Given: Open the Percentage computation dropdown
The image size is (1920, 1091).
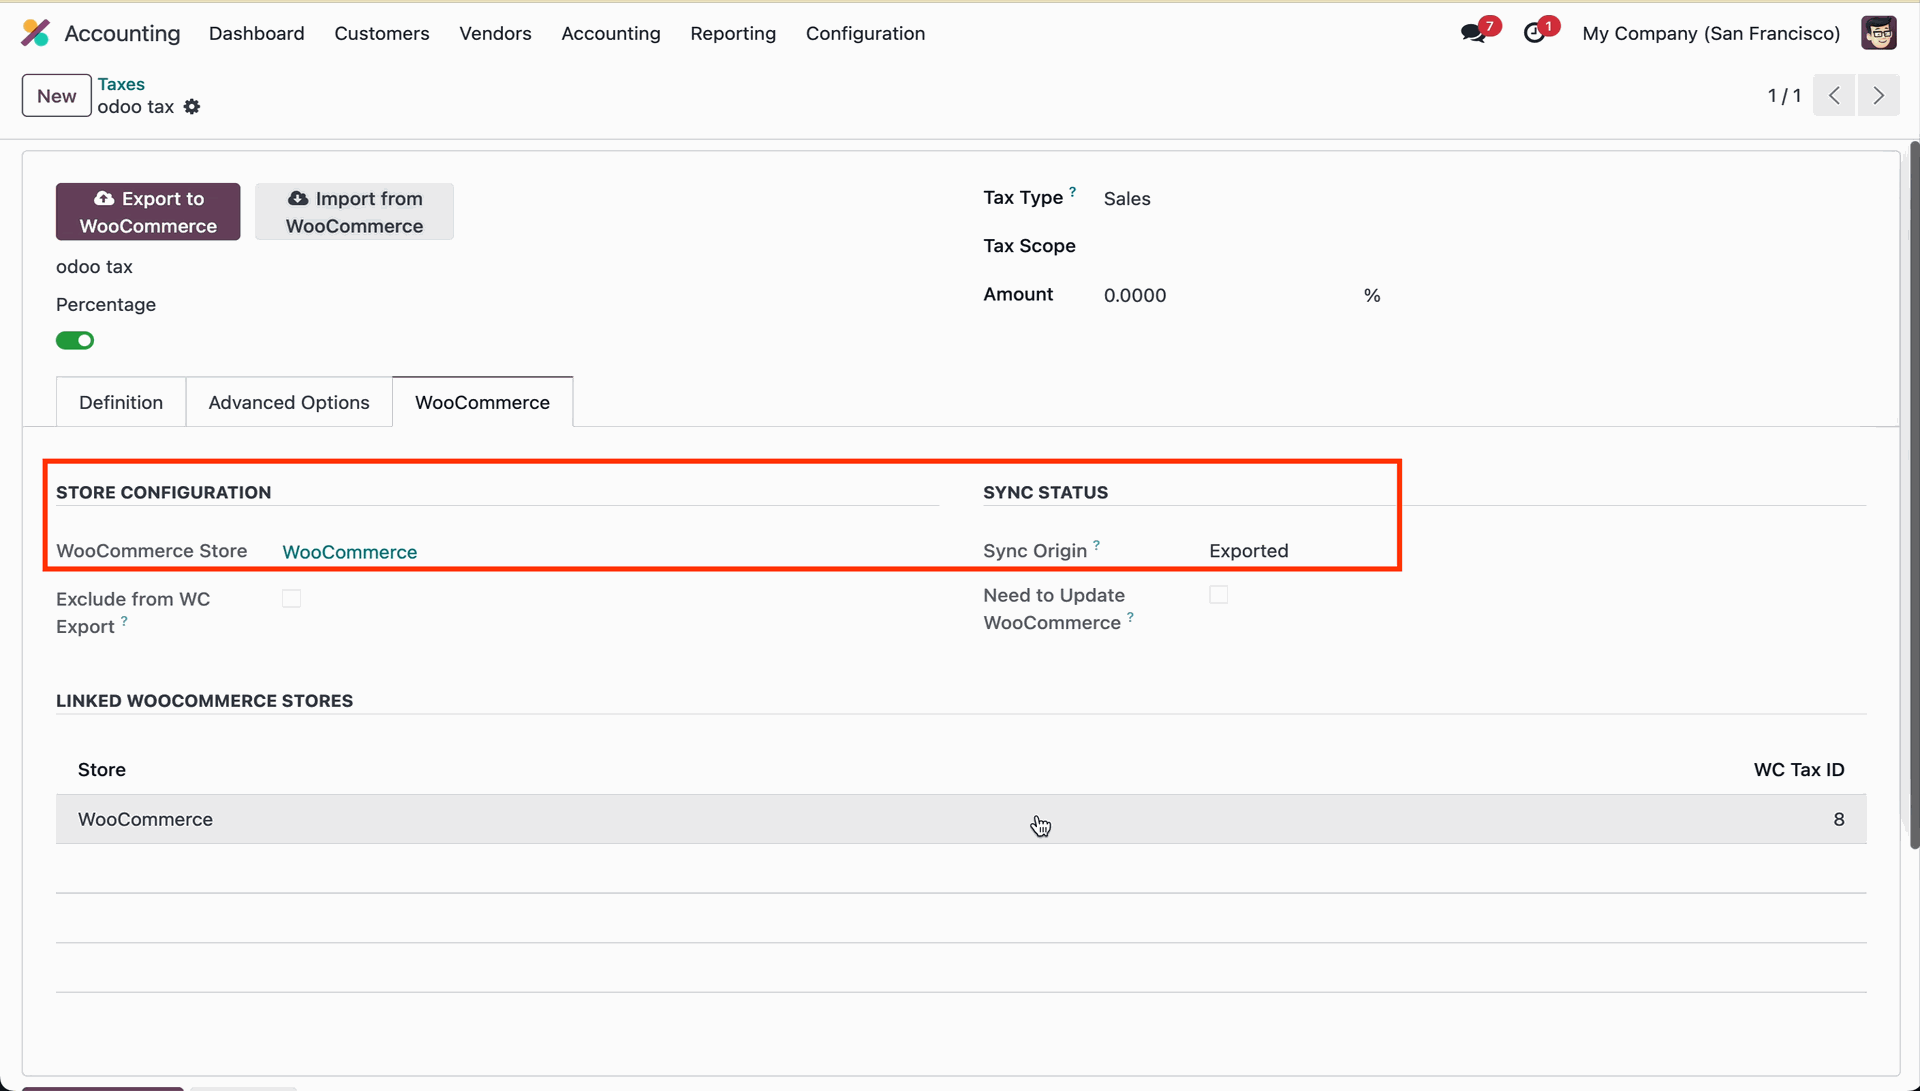Looking at the screenshot, I should coord(106,304).
